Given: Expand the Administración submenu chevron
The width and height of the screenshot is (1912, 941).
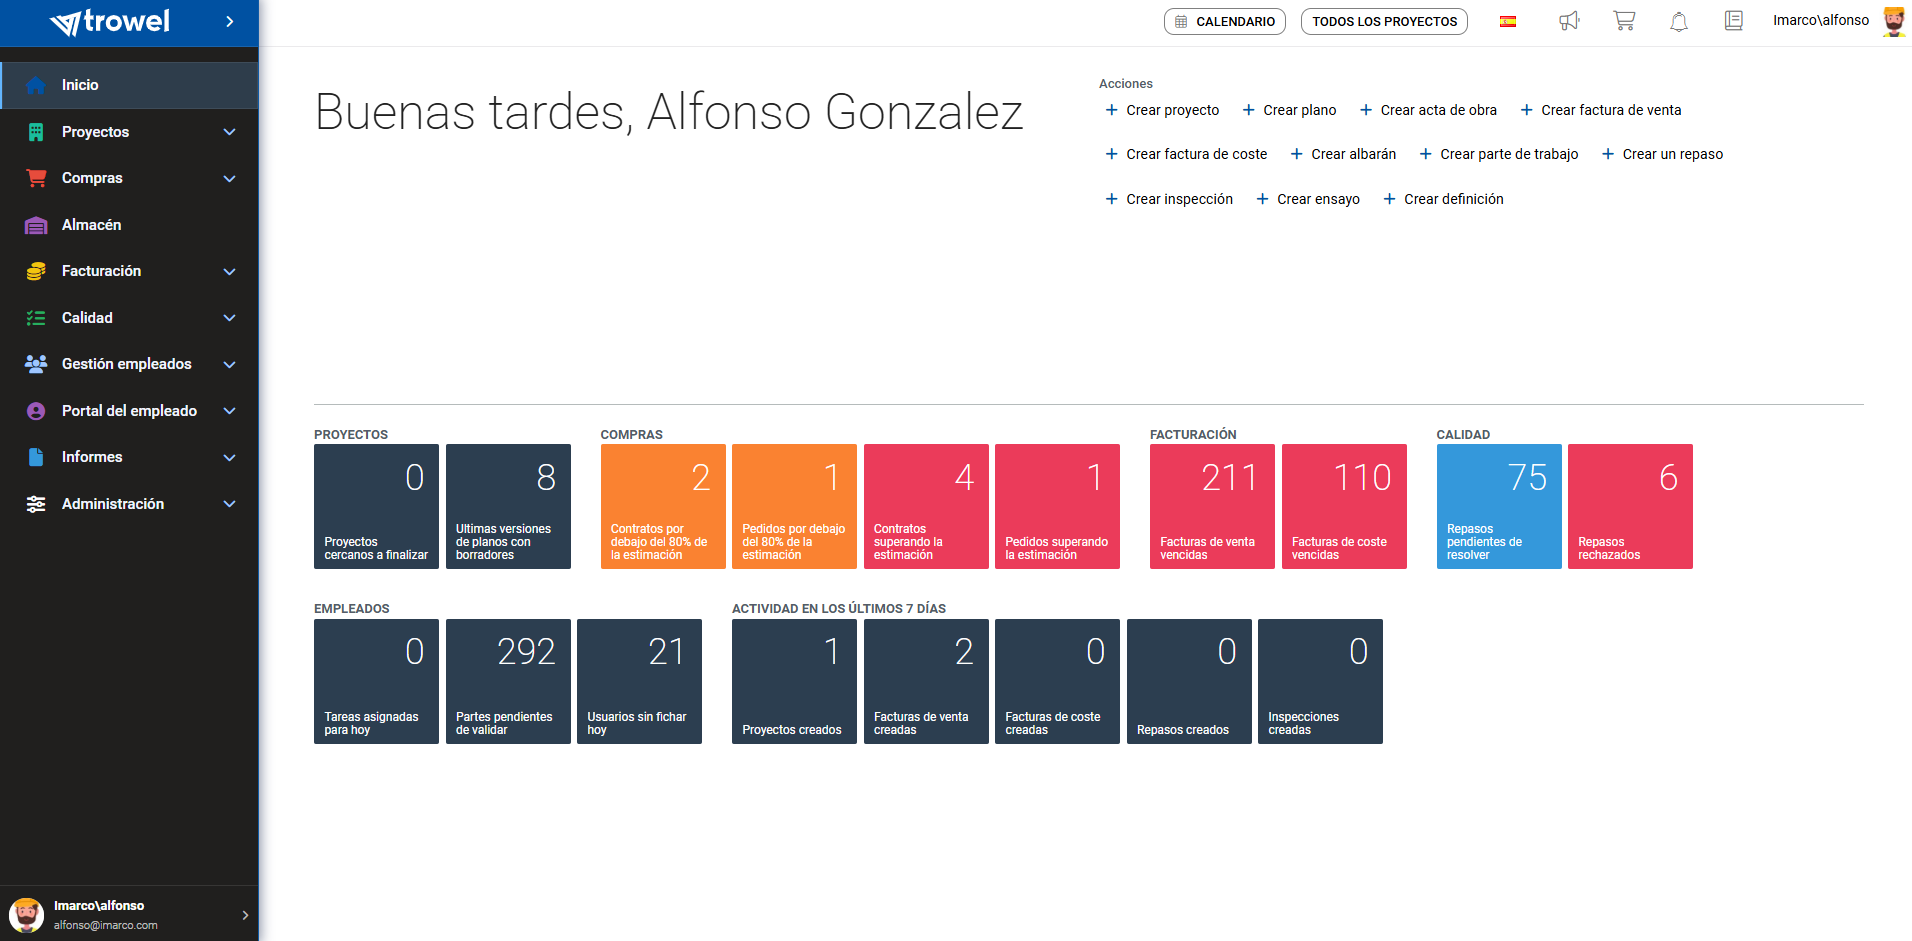Looking at the screenshot, I should (x=230, y=504).
